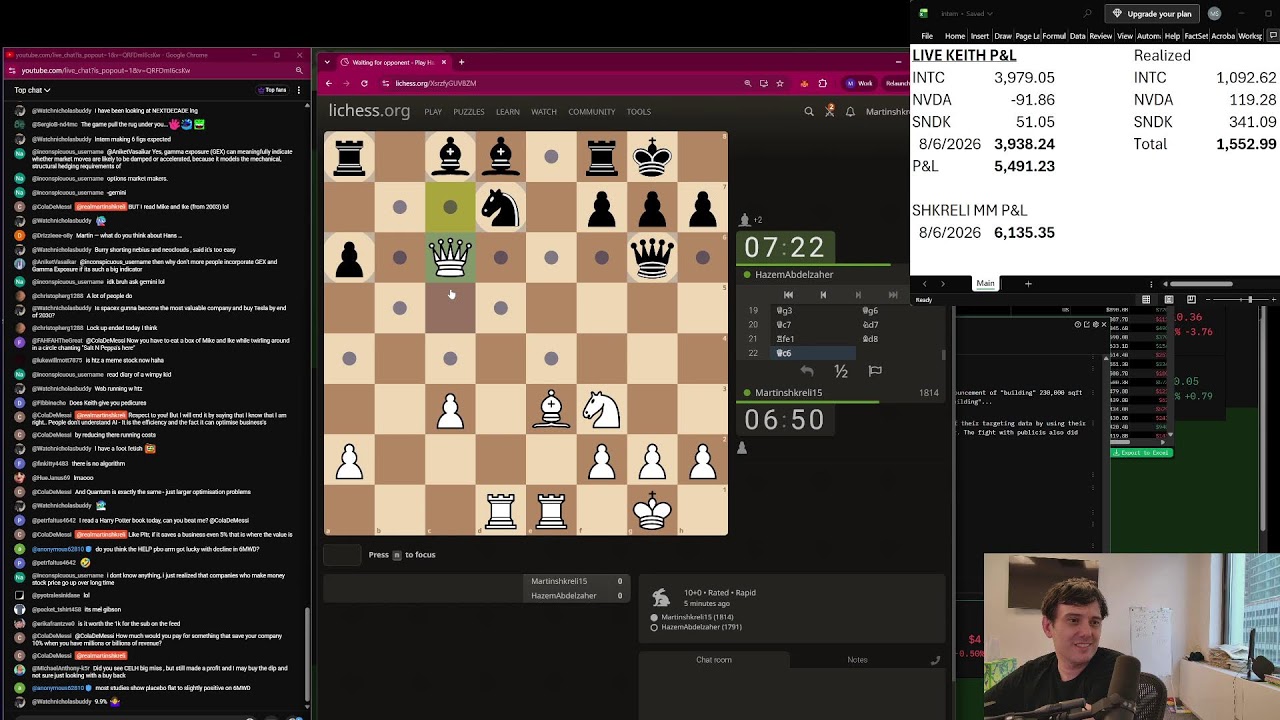Switch to lichess Notes tab

pyautogui.click(x=857, y=660)
